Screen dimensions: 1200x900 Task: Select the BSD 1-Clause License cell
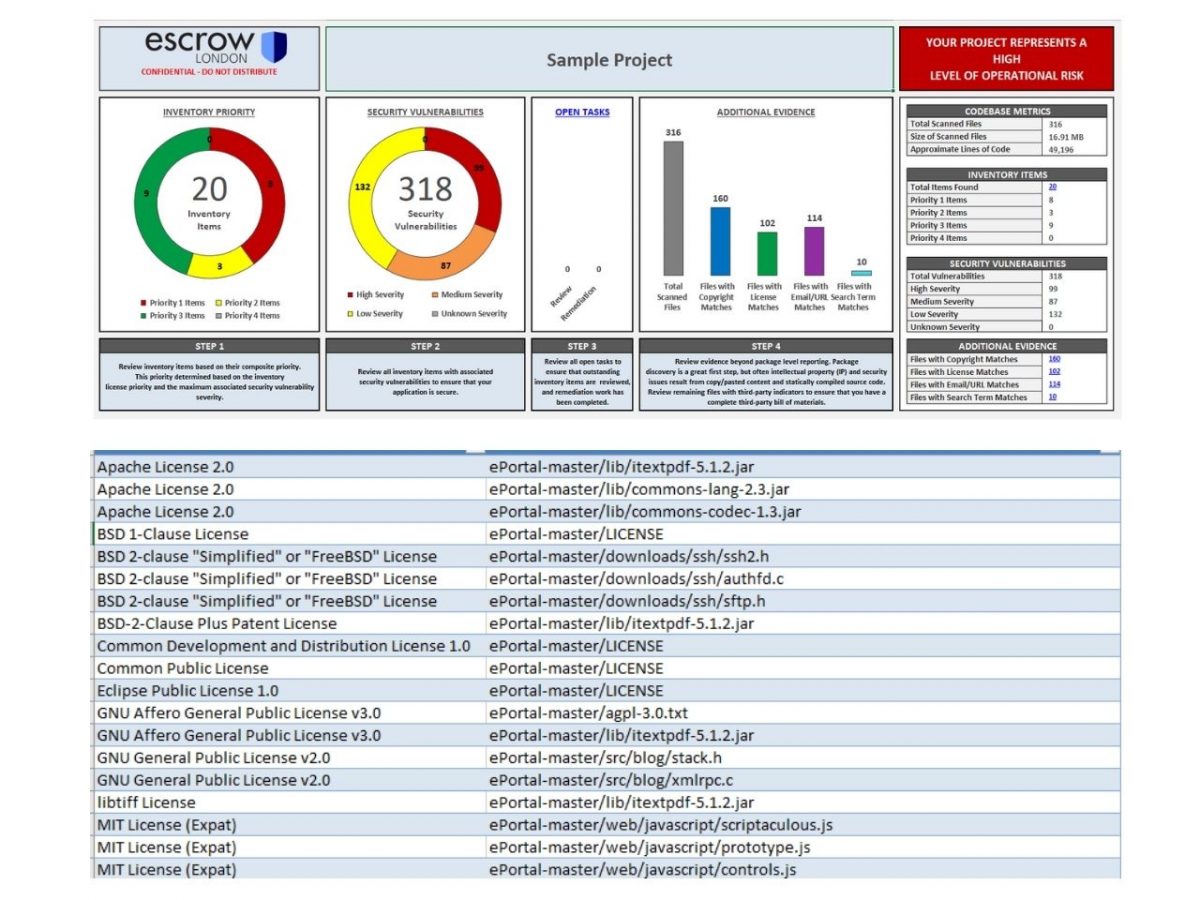tap(289, 534)
